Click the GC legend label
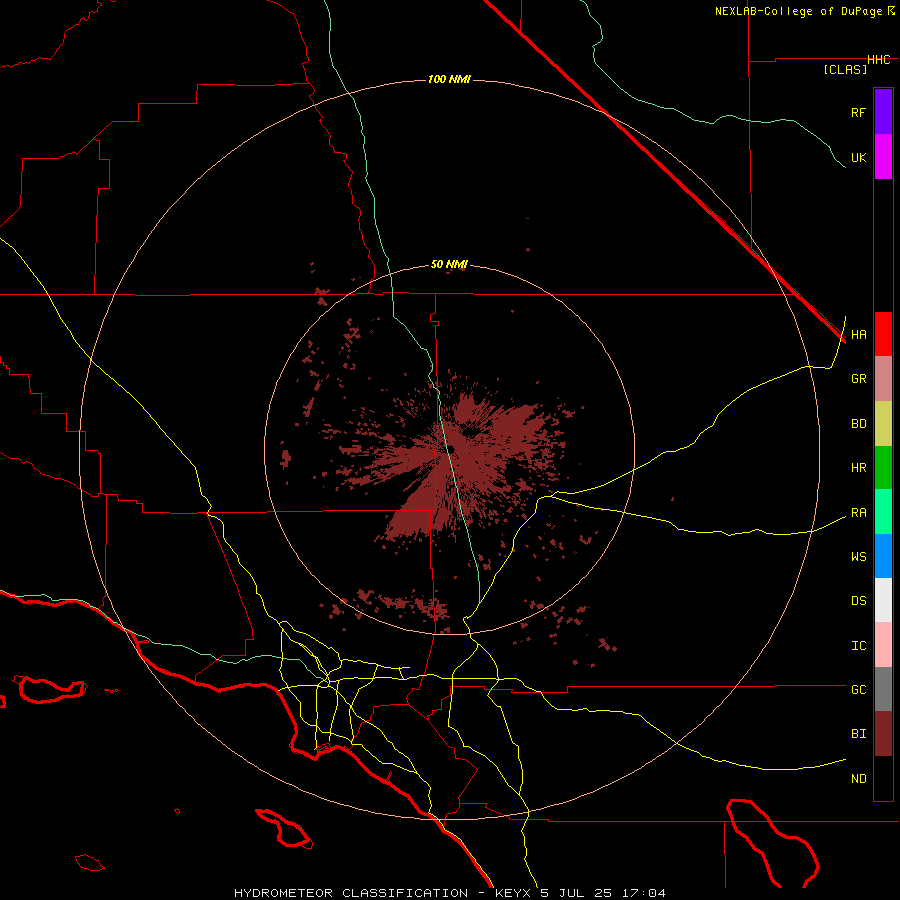Screen dimensions: 900x900 pos(858,690)
